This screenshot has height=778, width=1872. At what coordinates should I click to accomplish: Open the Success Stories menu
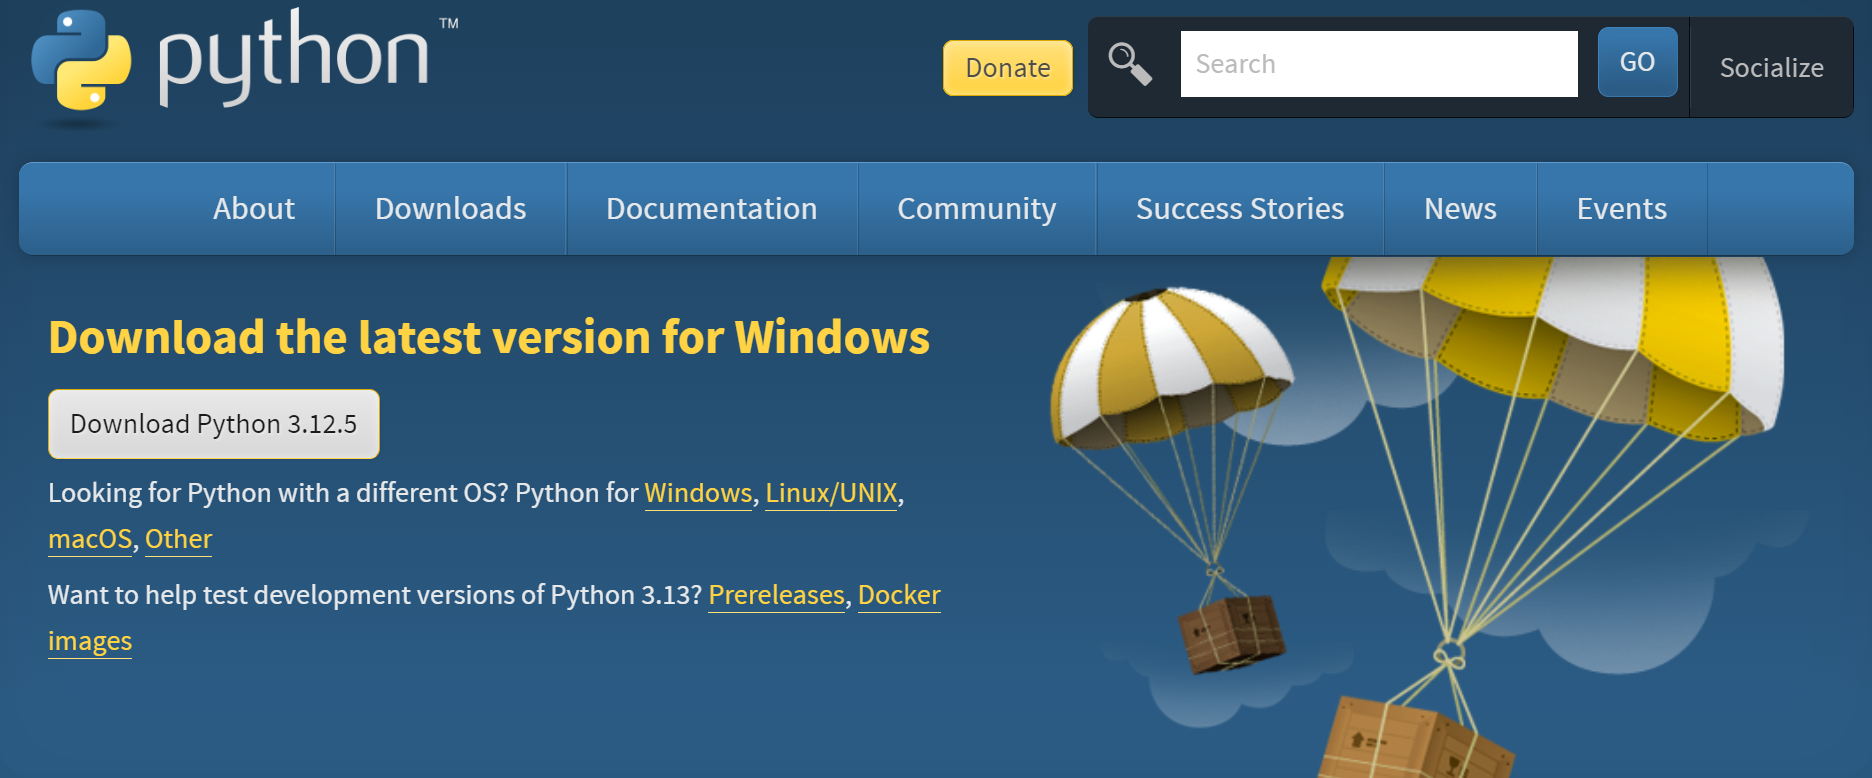coord(1240,209)
